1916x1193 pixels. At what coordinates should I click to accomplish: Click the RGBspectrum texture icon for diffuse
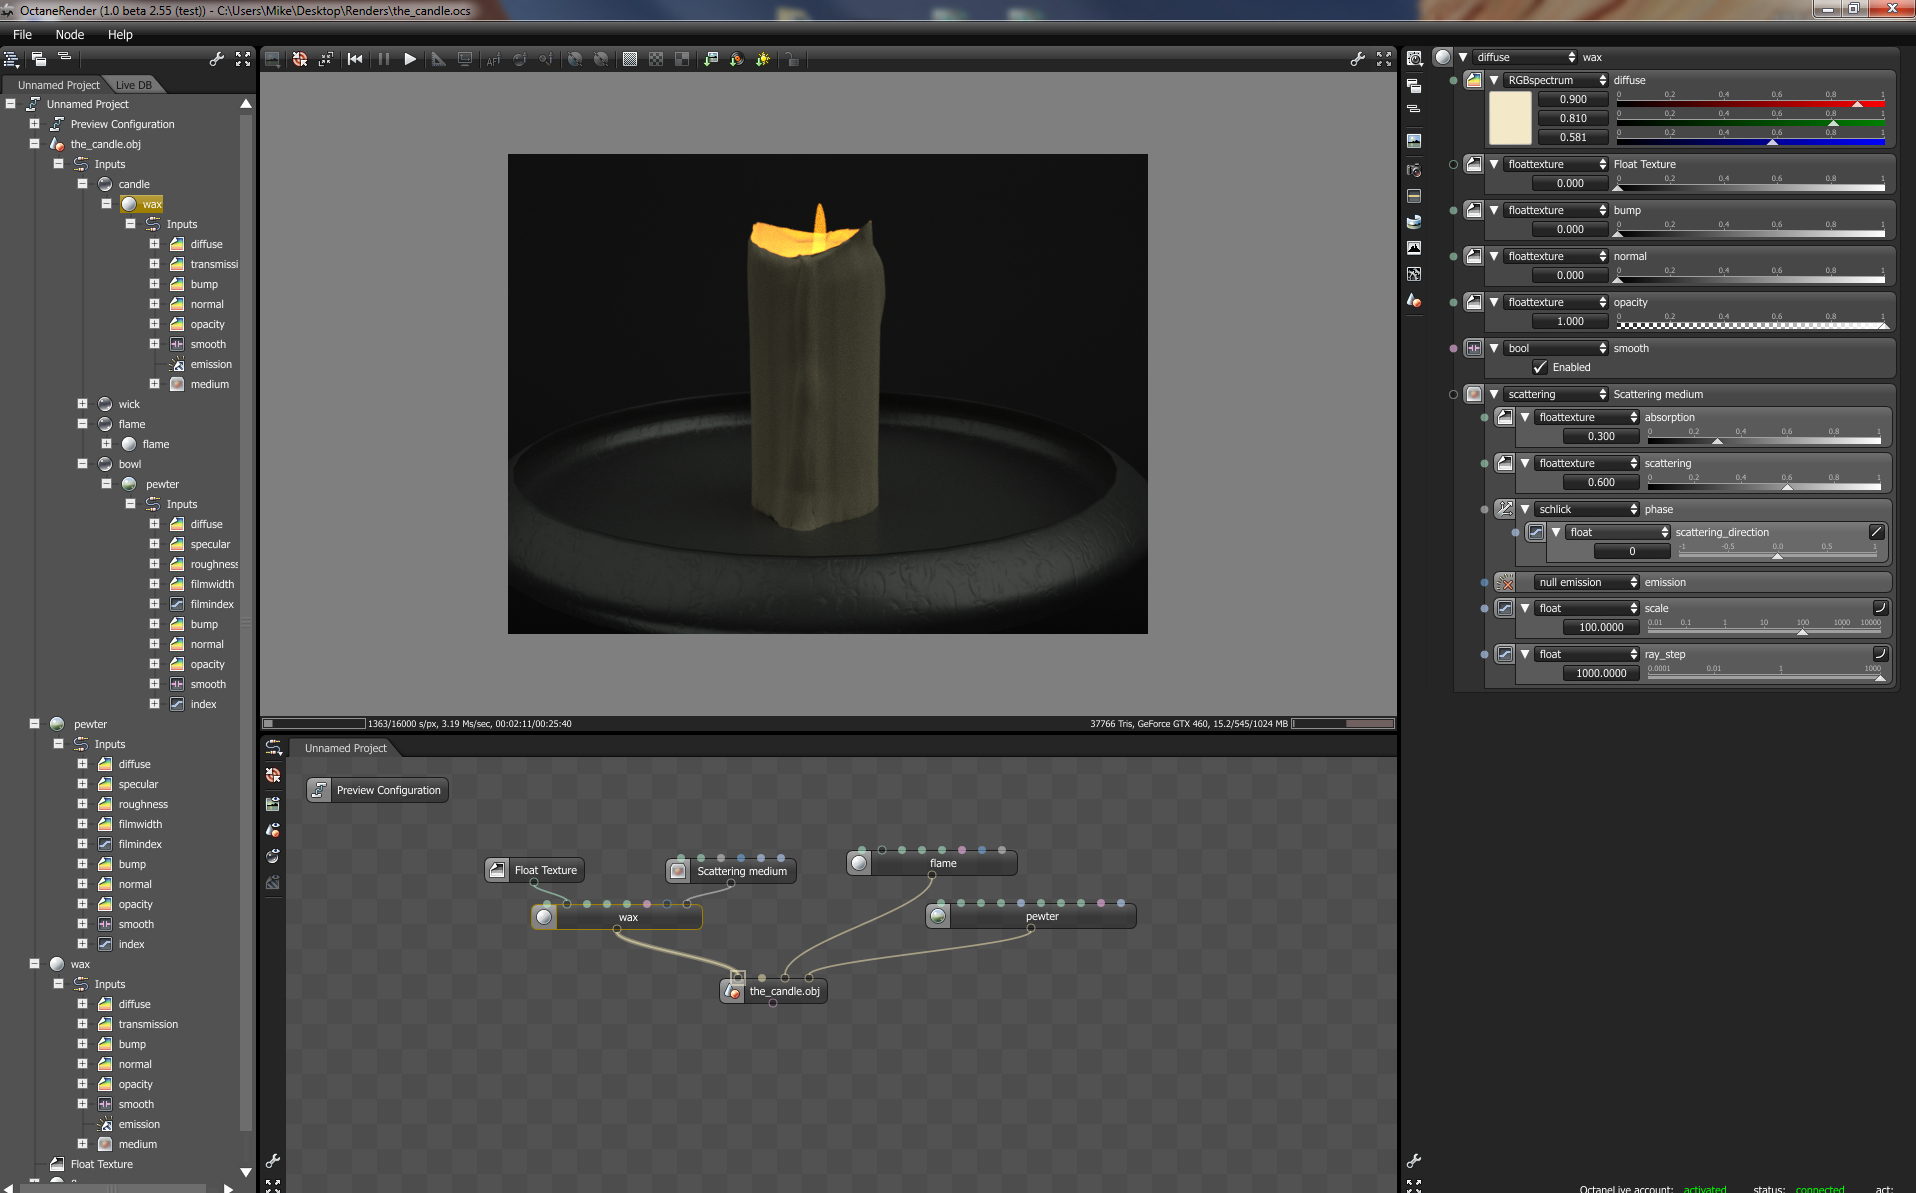1474,80
